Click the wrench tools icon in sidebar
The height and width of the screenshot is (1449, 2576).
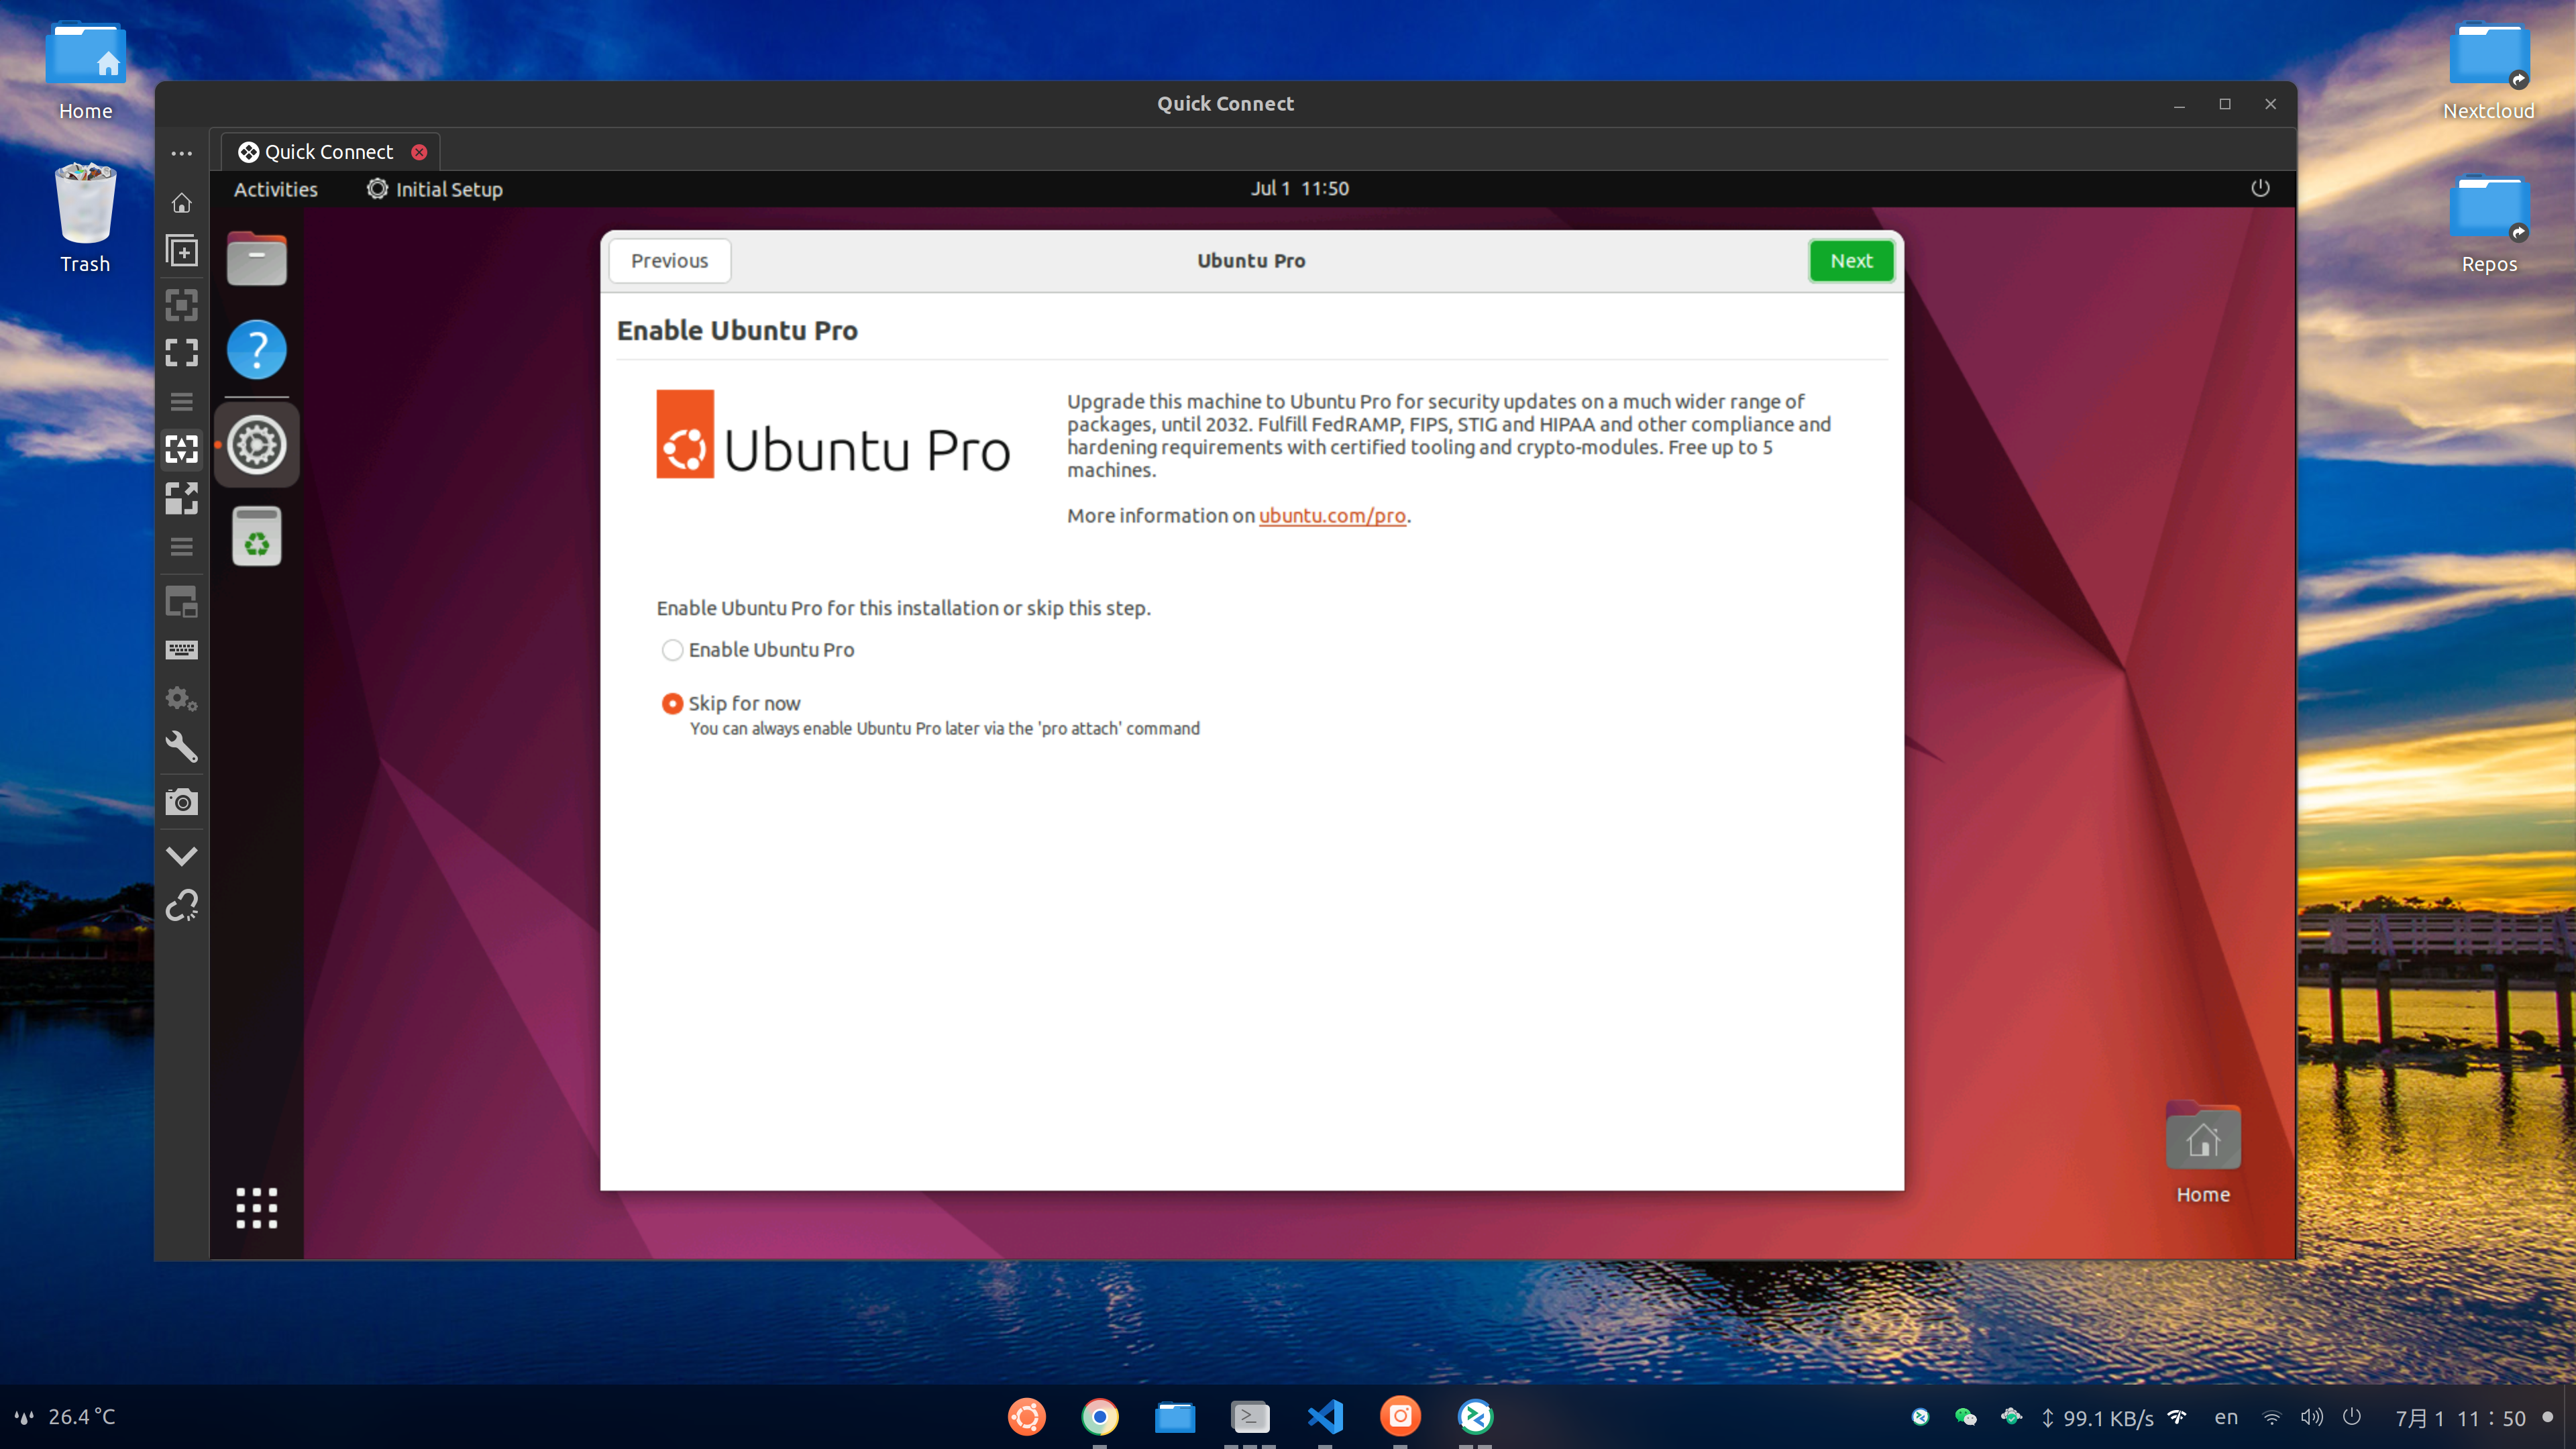(x=181, y=746)
